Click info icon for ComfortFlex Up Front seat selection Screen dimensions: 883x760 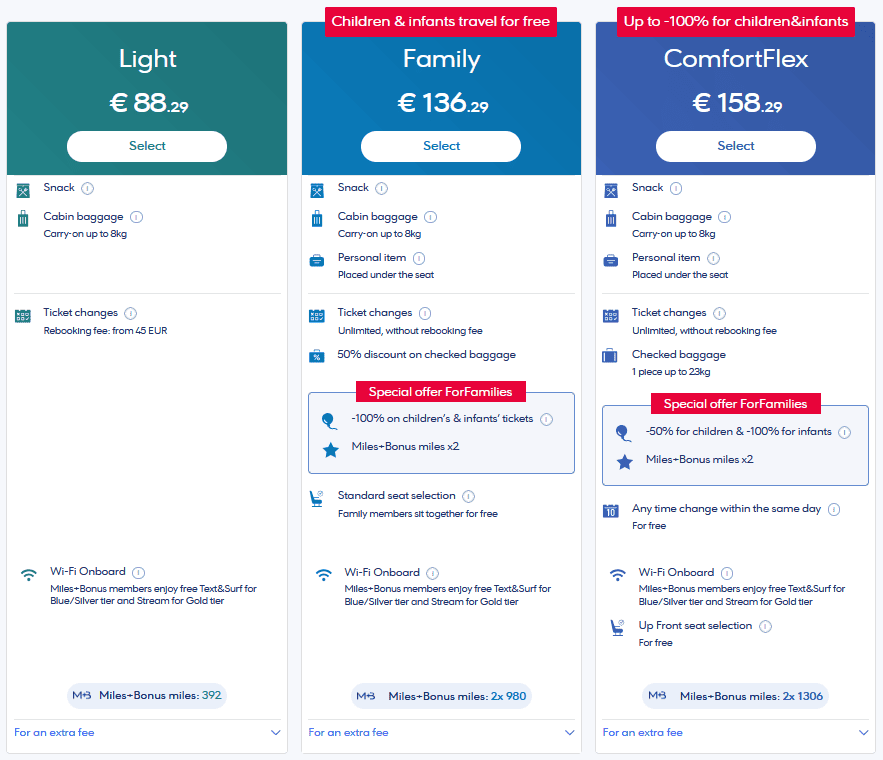pyautogui.click(x=765, y=626)
